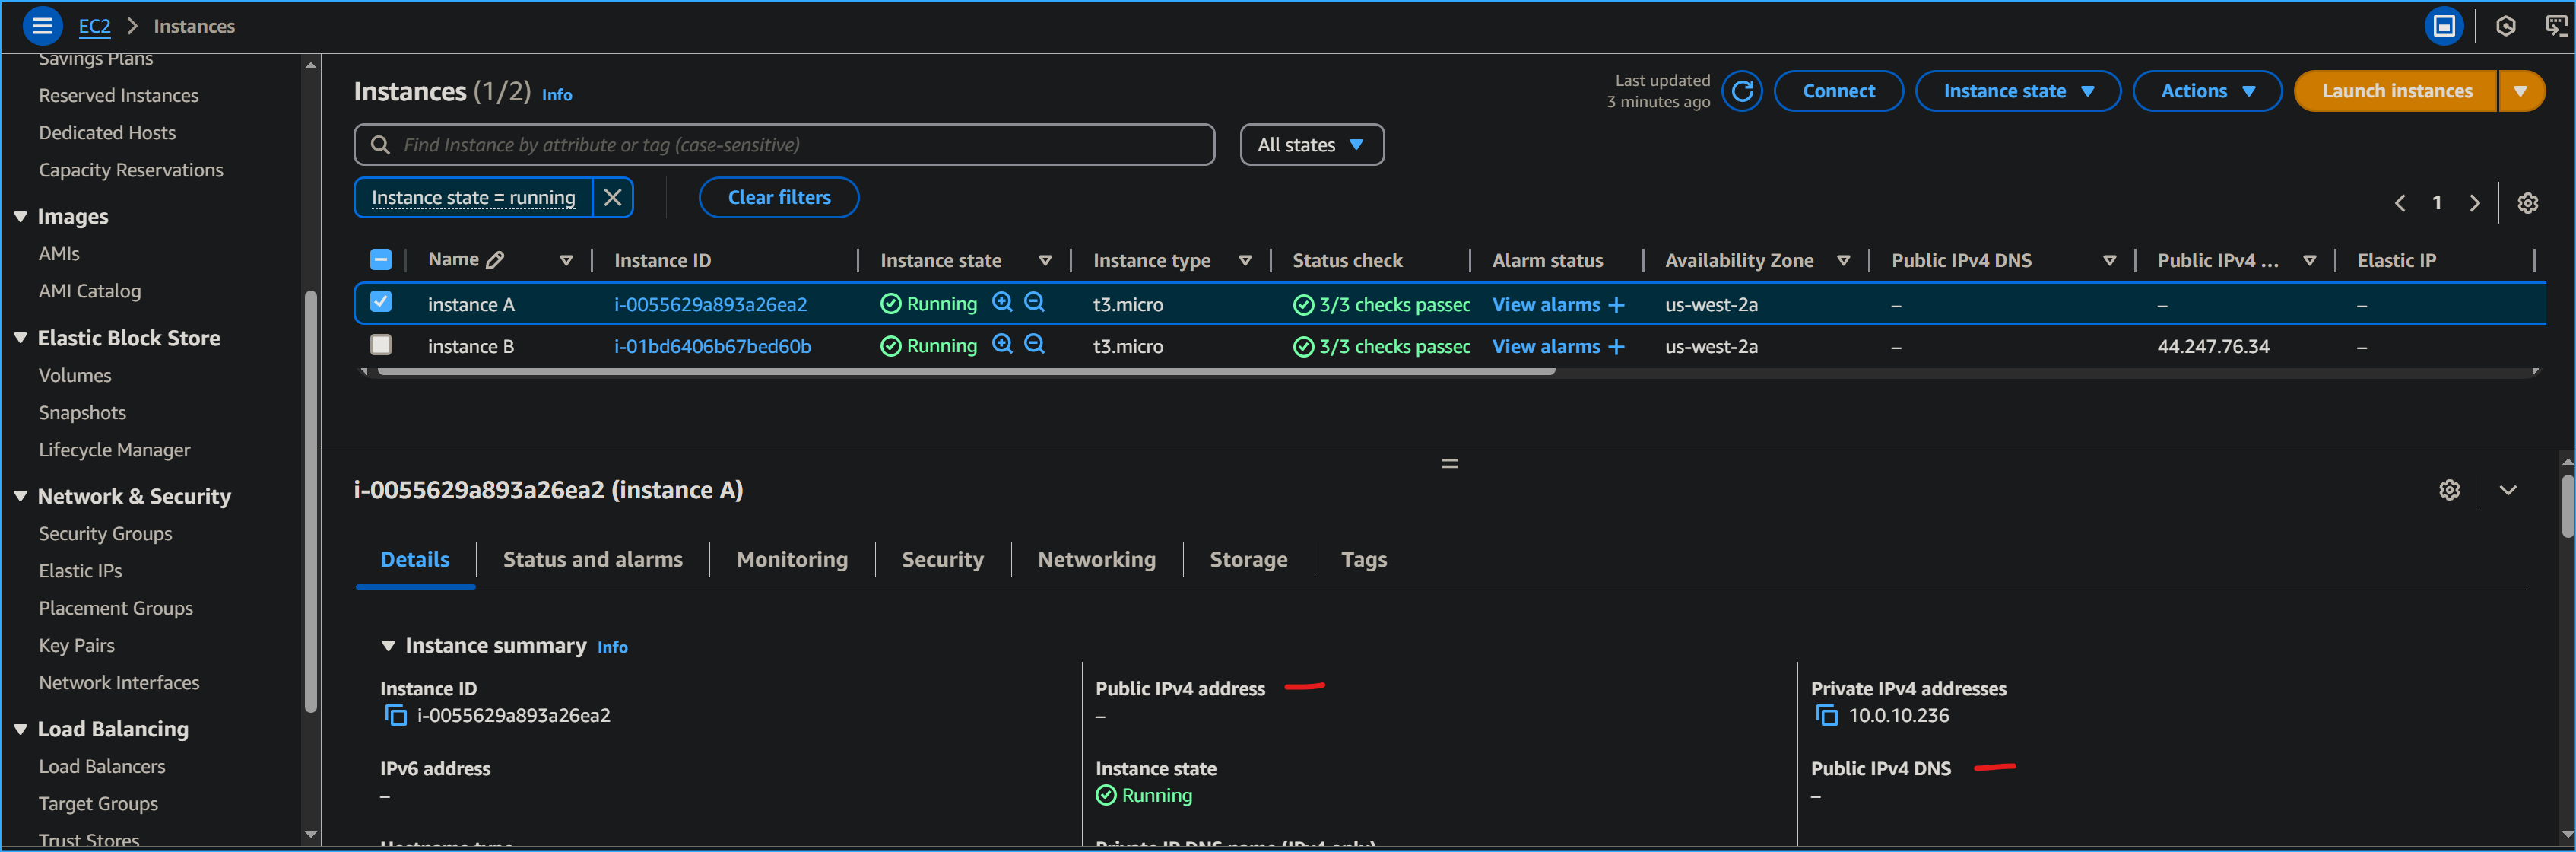The image size is (2576, 852).
Task: Open the hamburger navigation menu
Action: [x=42, y=26]
